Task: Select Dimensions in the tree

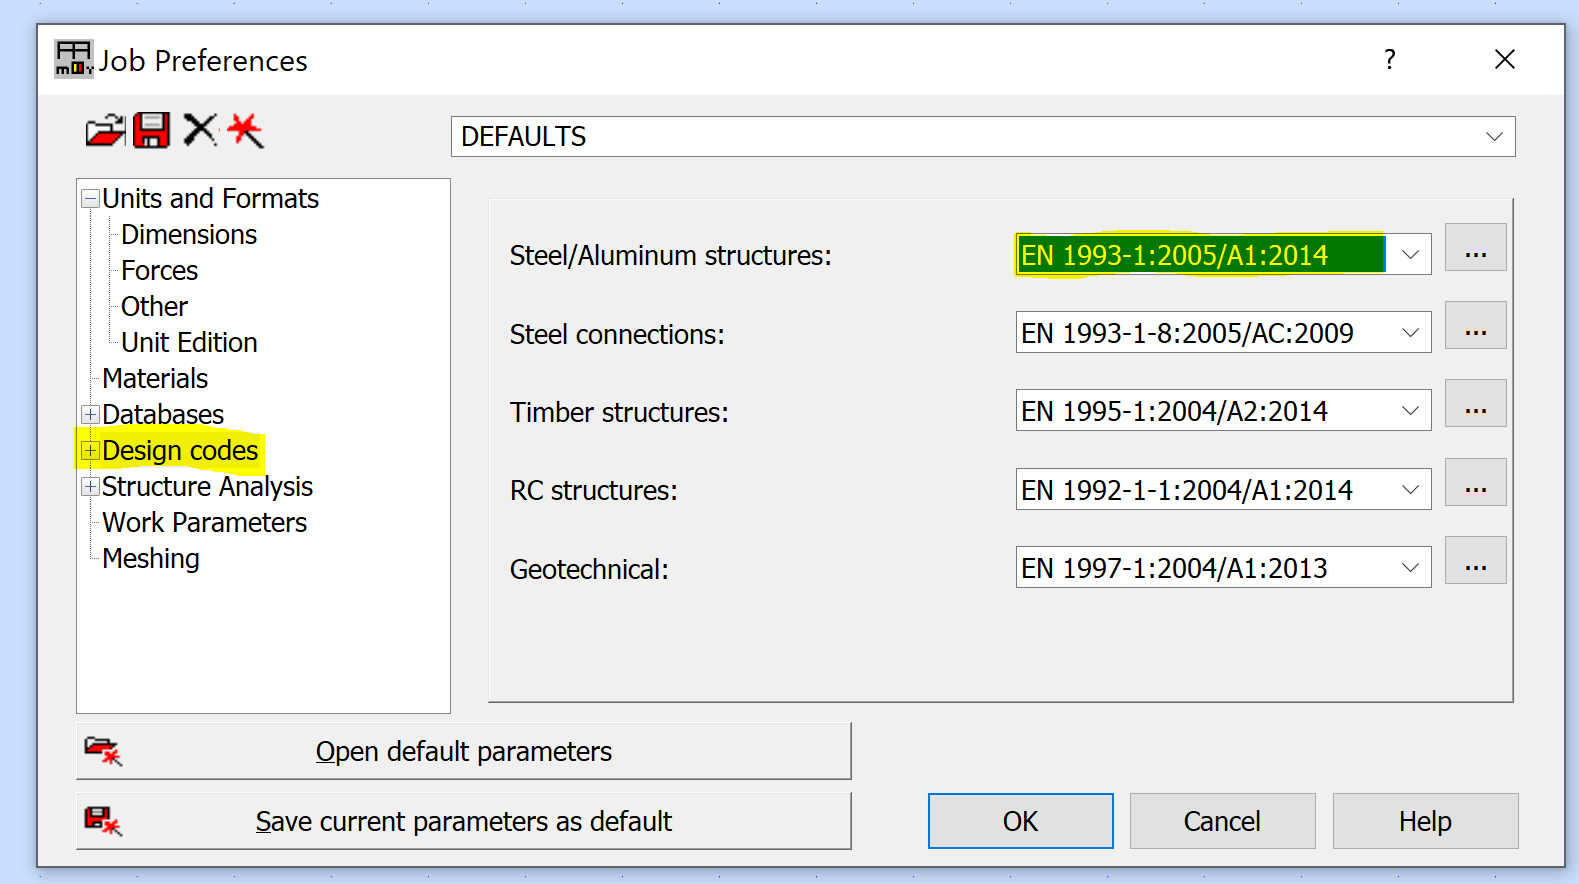Action: pos(189,235)
